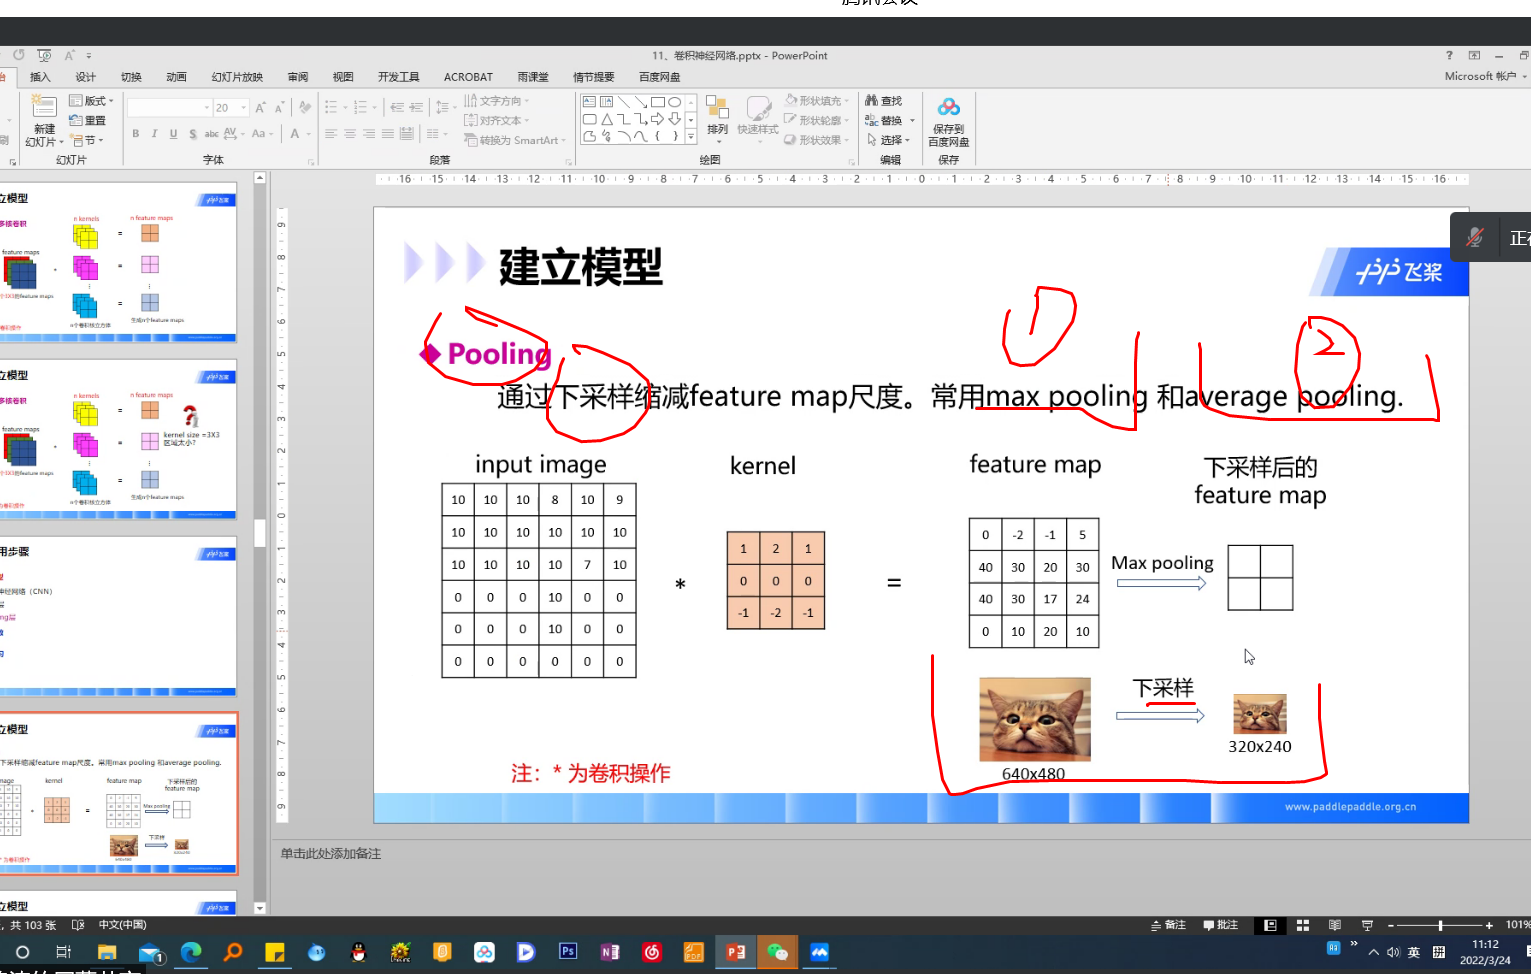The width and height of the screenshot is (1531, 974).
Task: Open the Slide Show (幻灯片放映) tab
Action: pos(238,77)
